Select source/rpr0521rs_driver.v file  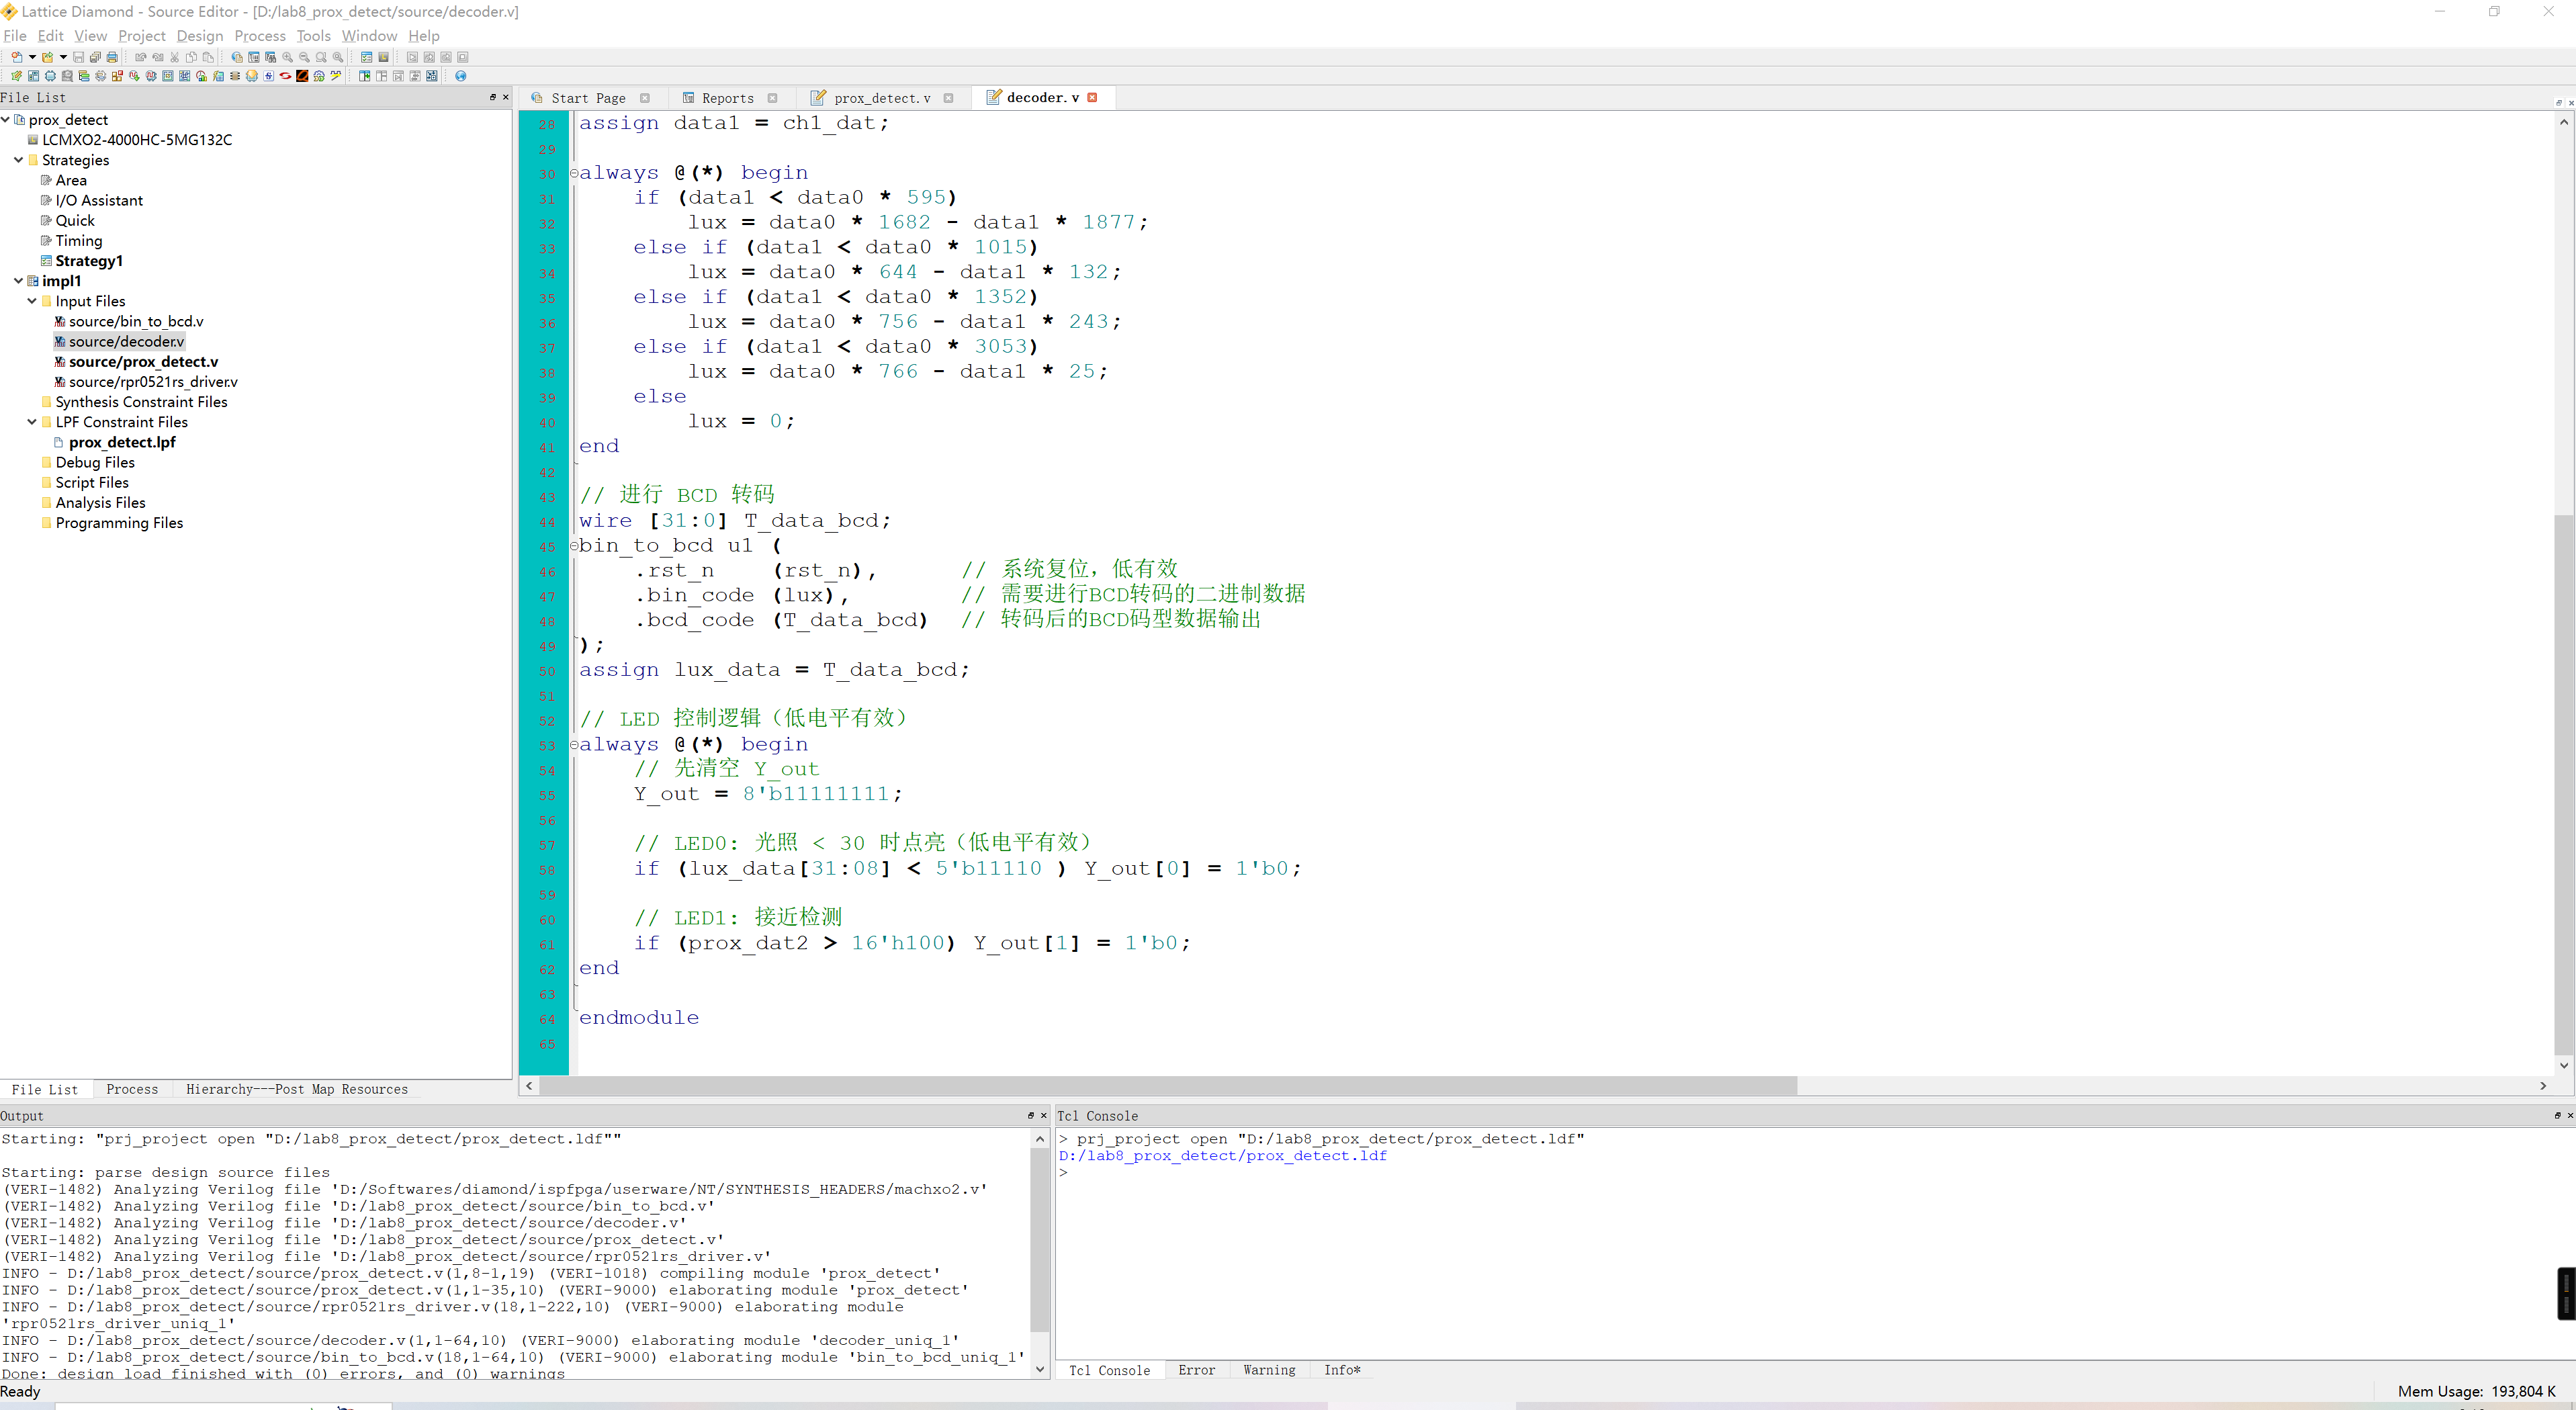coord(153,382)
